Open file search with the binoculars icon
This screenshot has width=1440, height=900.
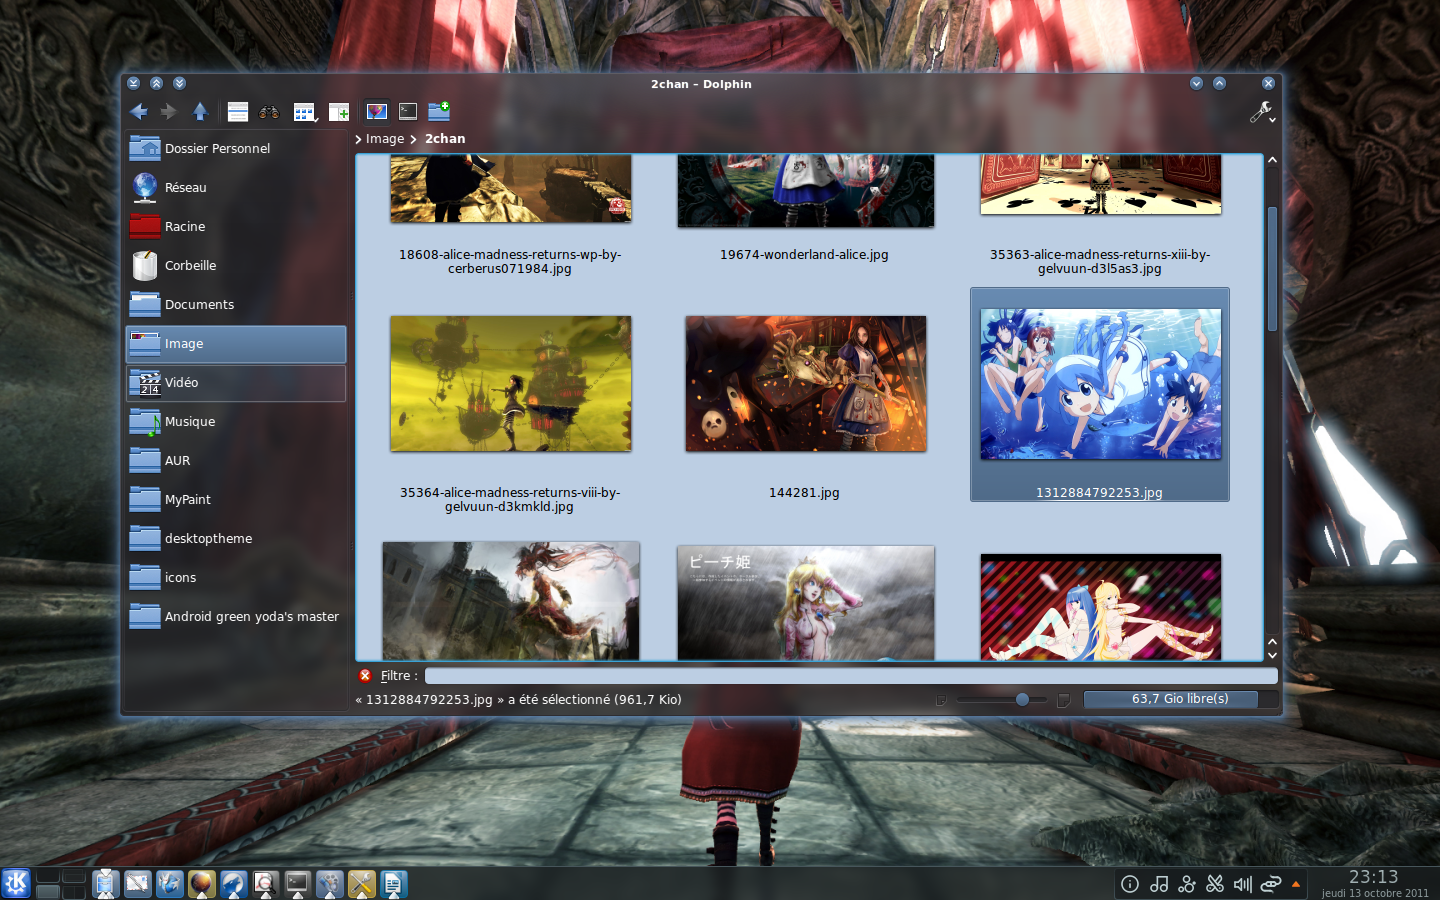click(x=269, y=112)
